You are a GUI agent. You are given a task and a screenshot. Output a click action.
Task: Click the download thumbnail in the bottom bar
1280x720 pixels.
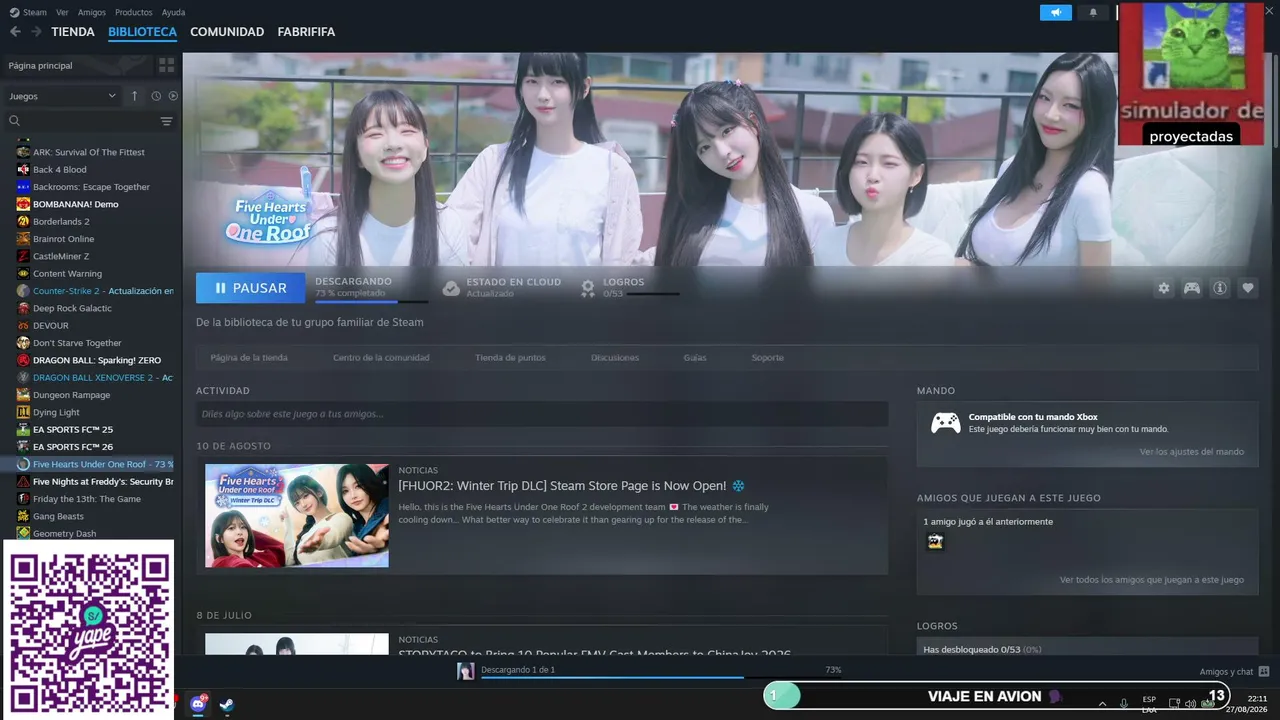coord(466,671)
